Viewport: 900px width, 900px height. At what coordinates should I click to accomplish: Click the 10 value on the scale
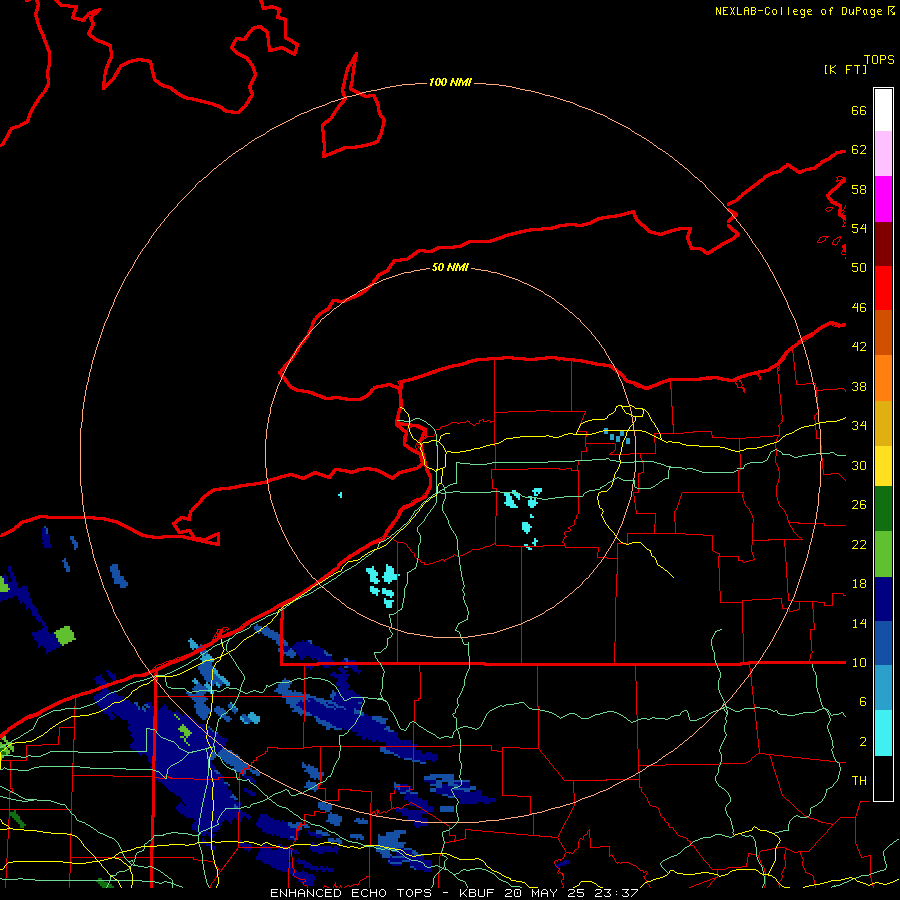tap(859, 662)
